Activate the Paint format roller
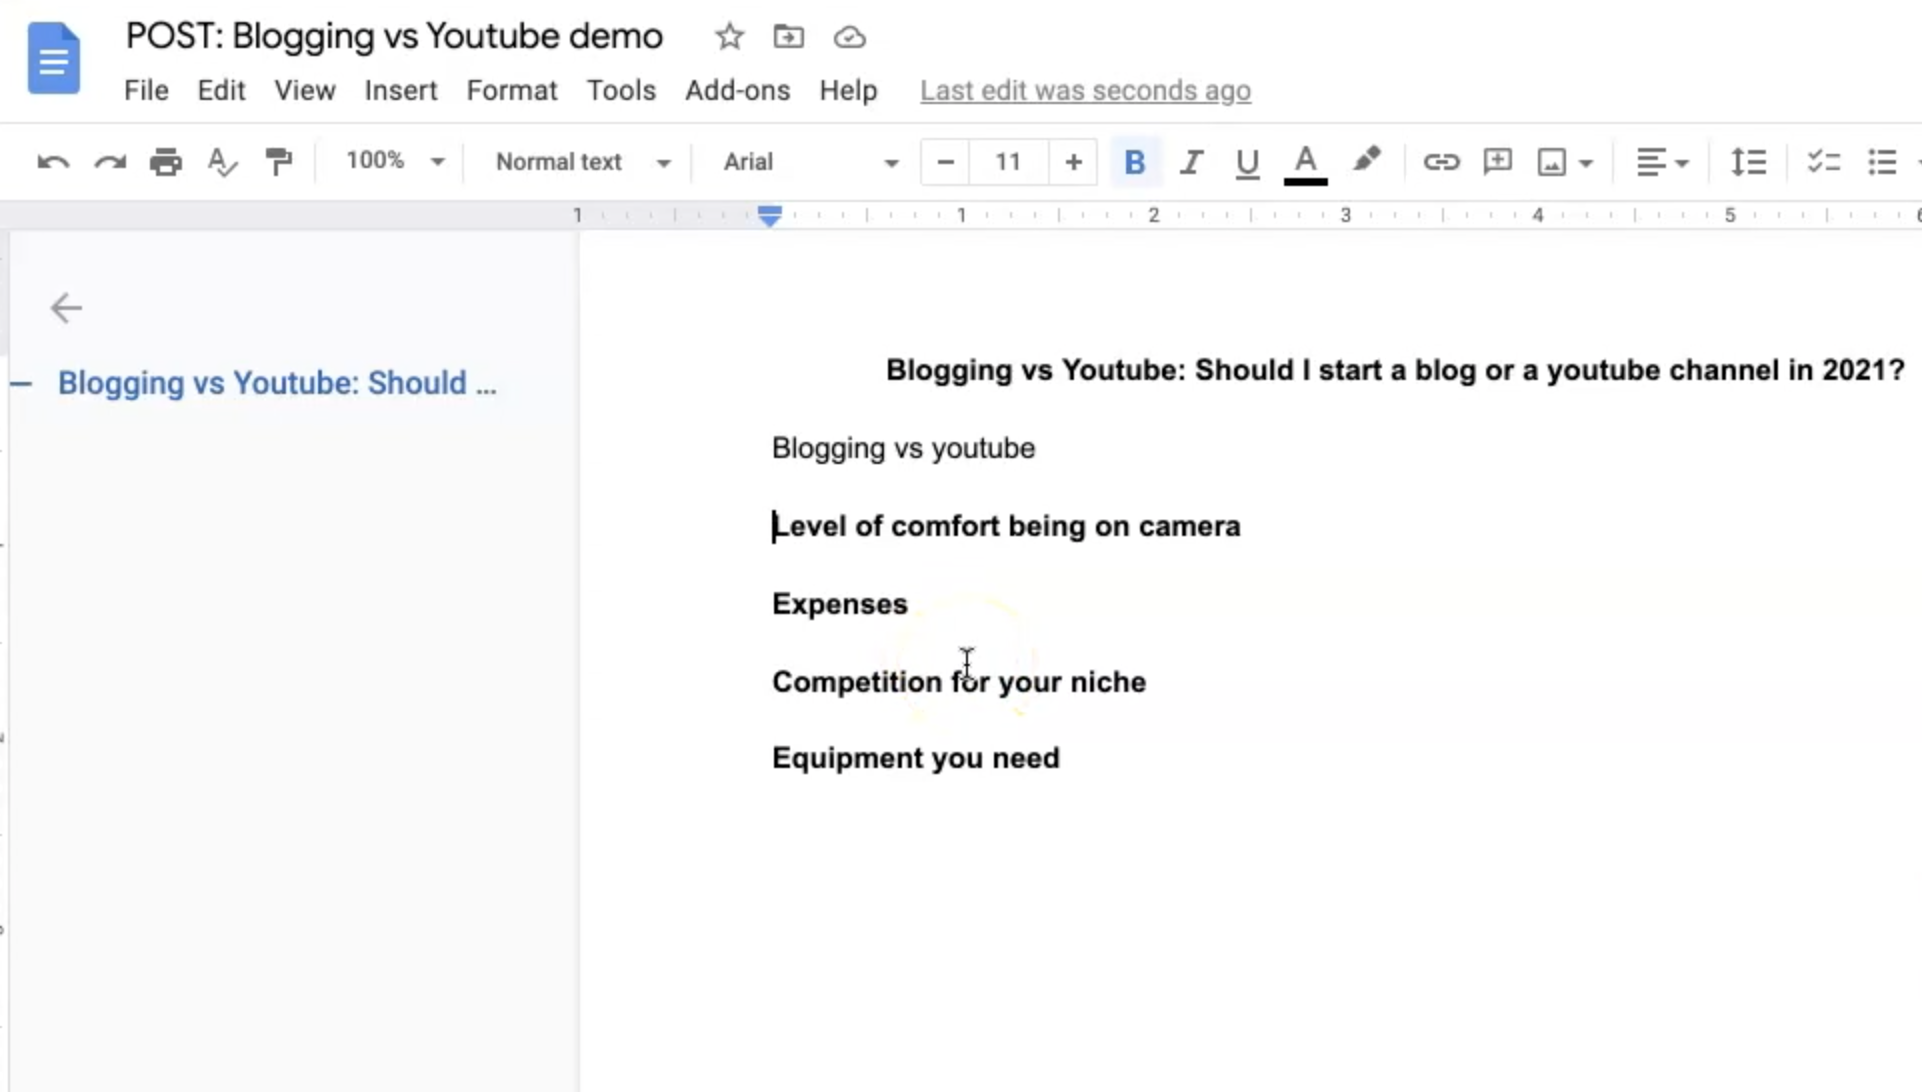 point(278,162)
